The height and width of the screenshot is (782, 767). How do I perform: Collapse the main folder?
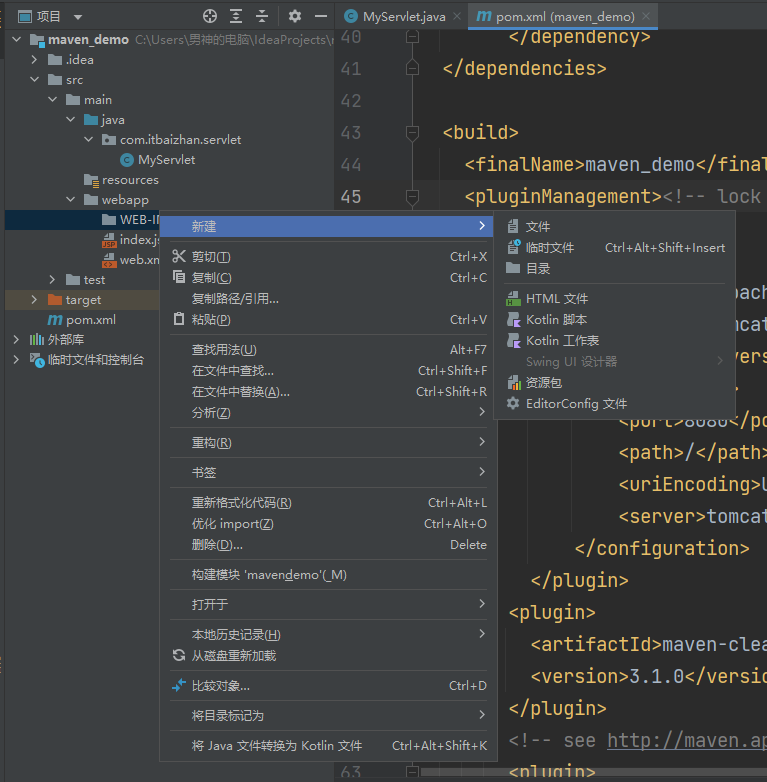(53, 99)
